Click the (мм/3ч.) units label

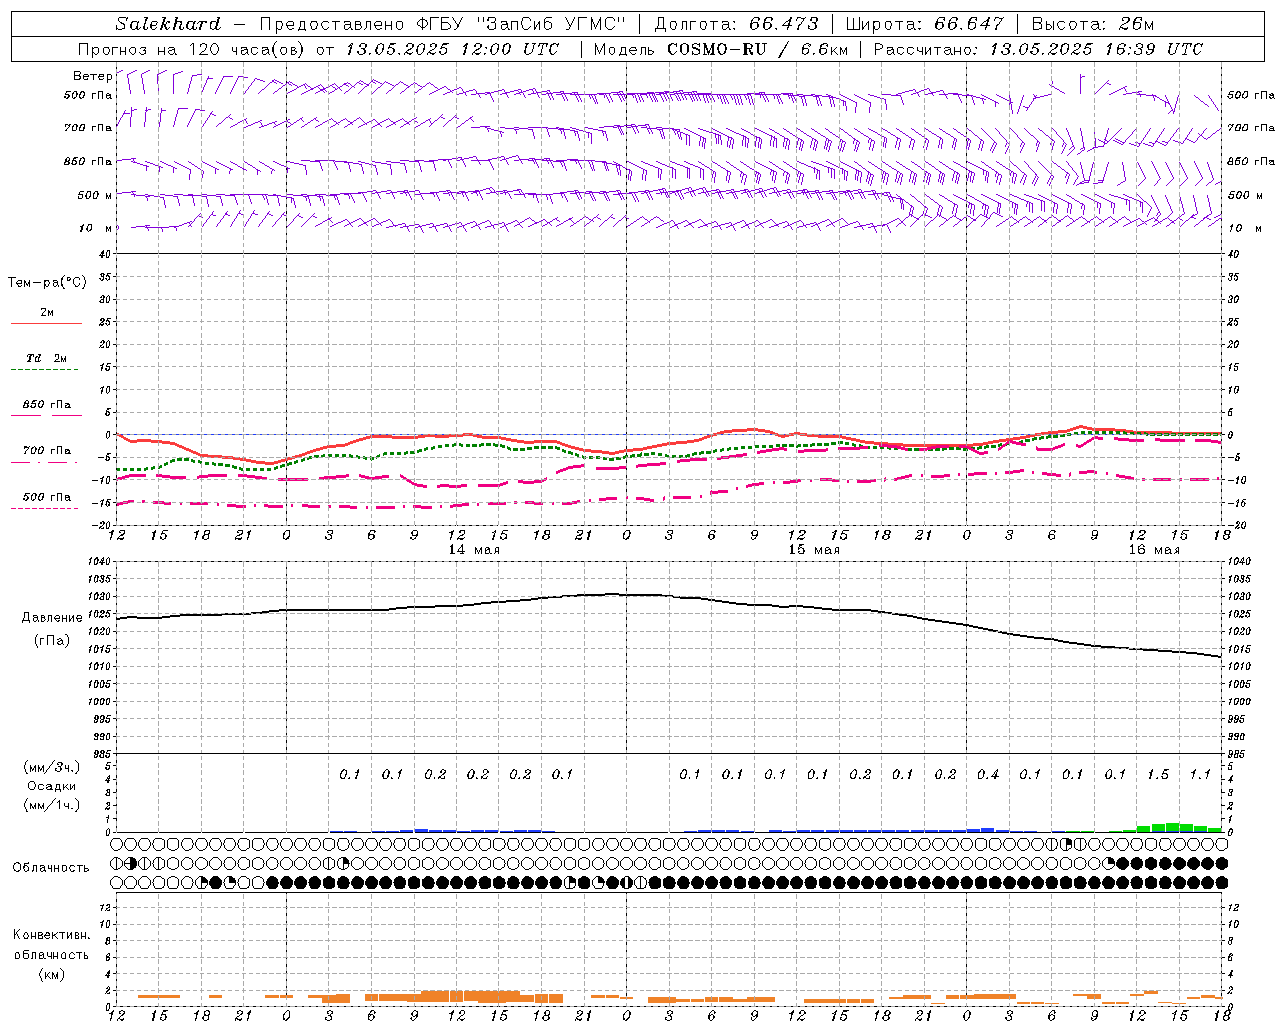(51, 767)
